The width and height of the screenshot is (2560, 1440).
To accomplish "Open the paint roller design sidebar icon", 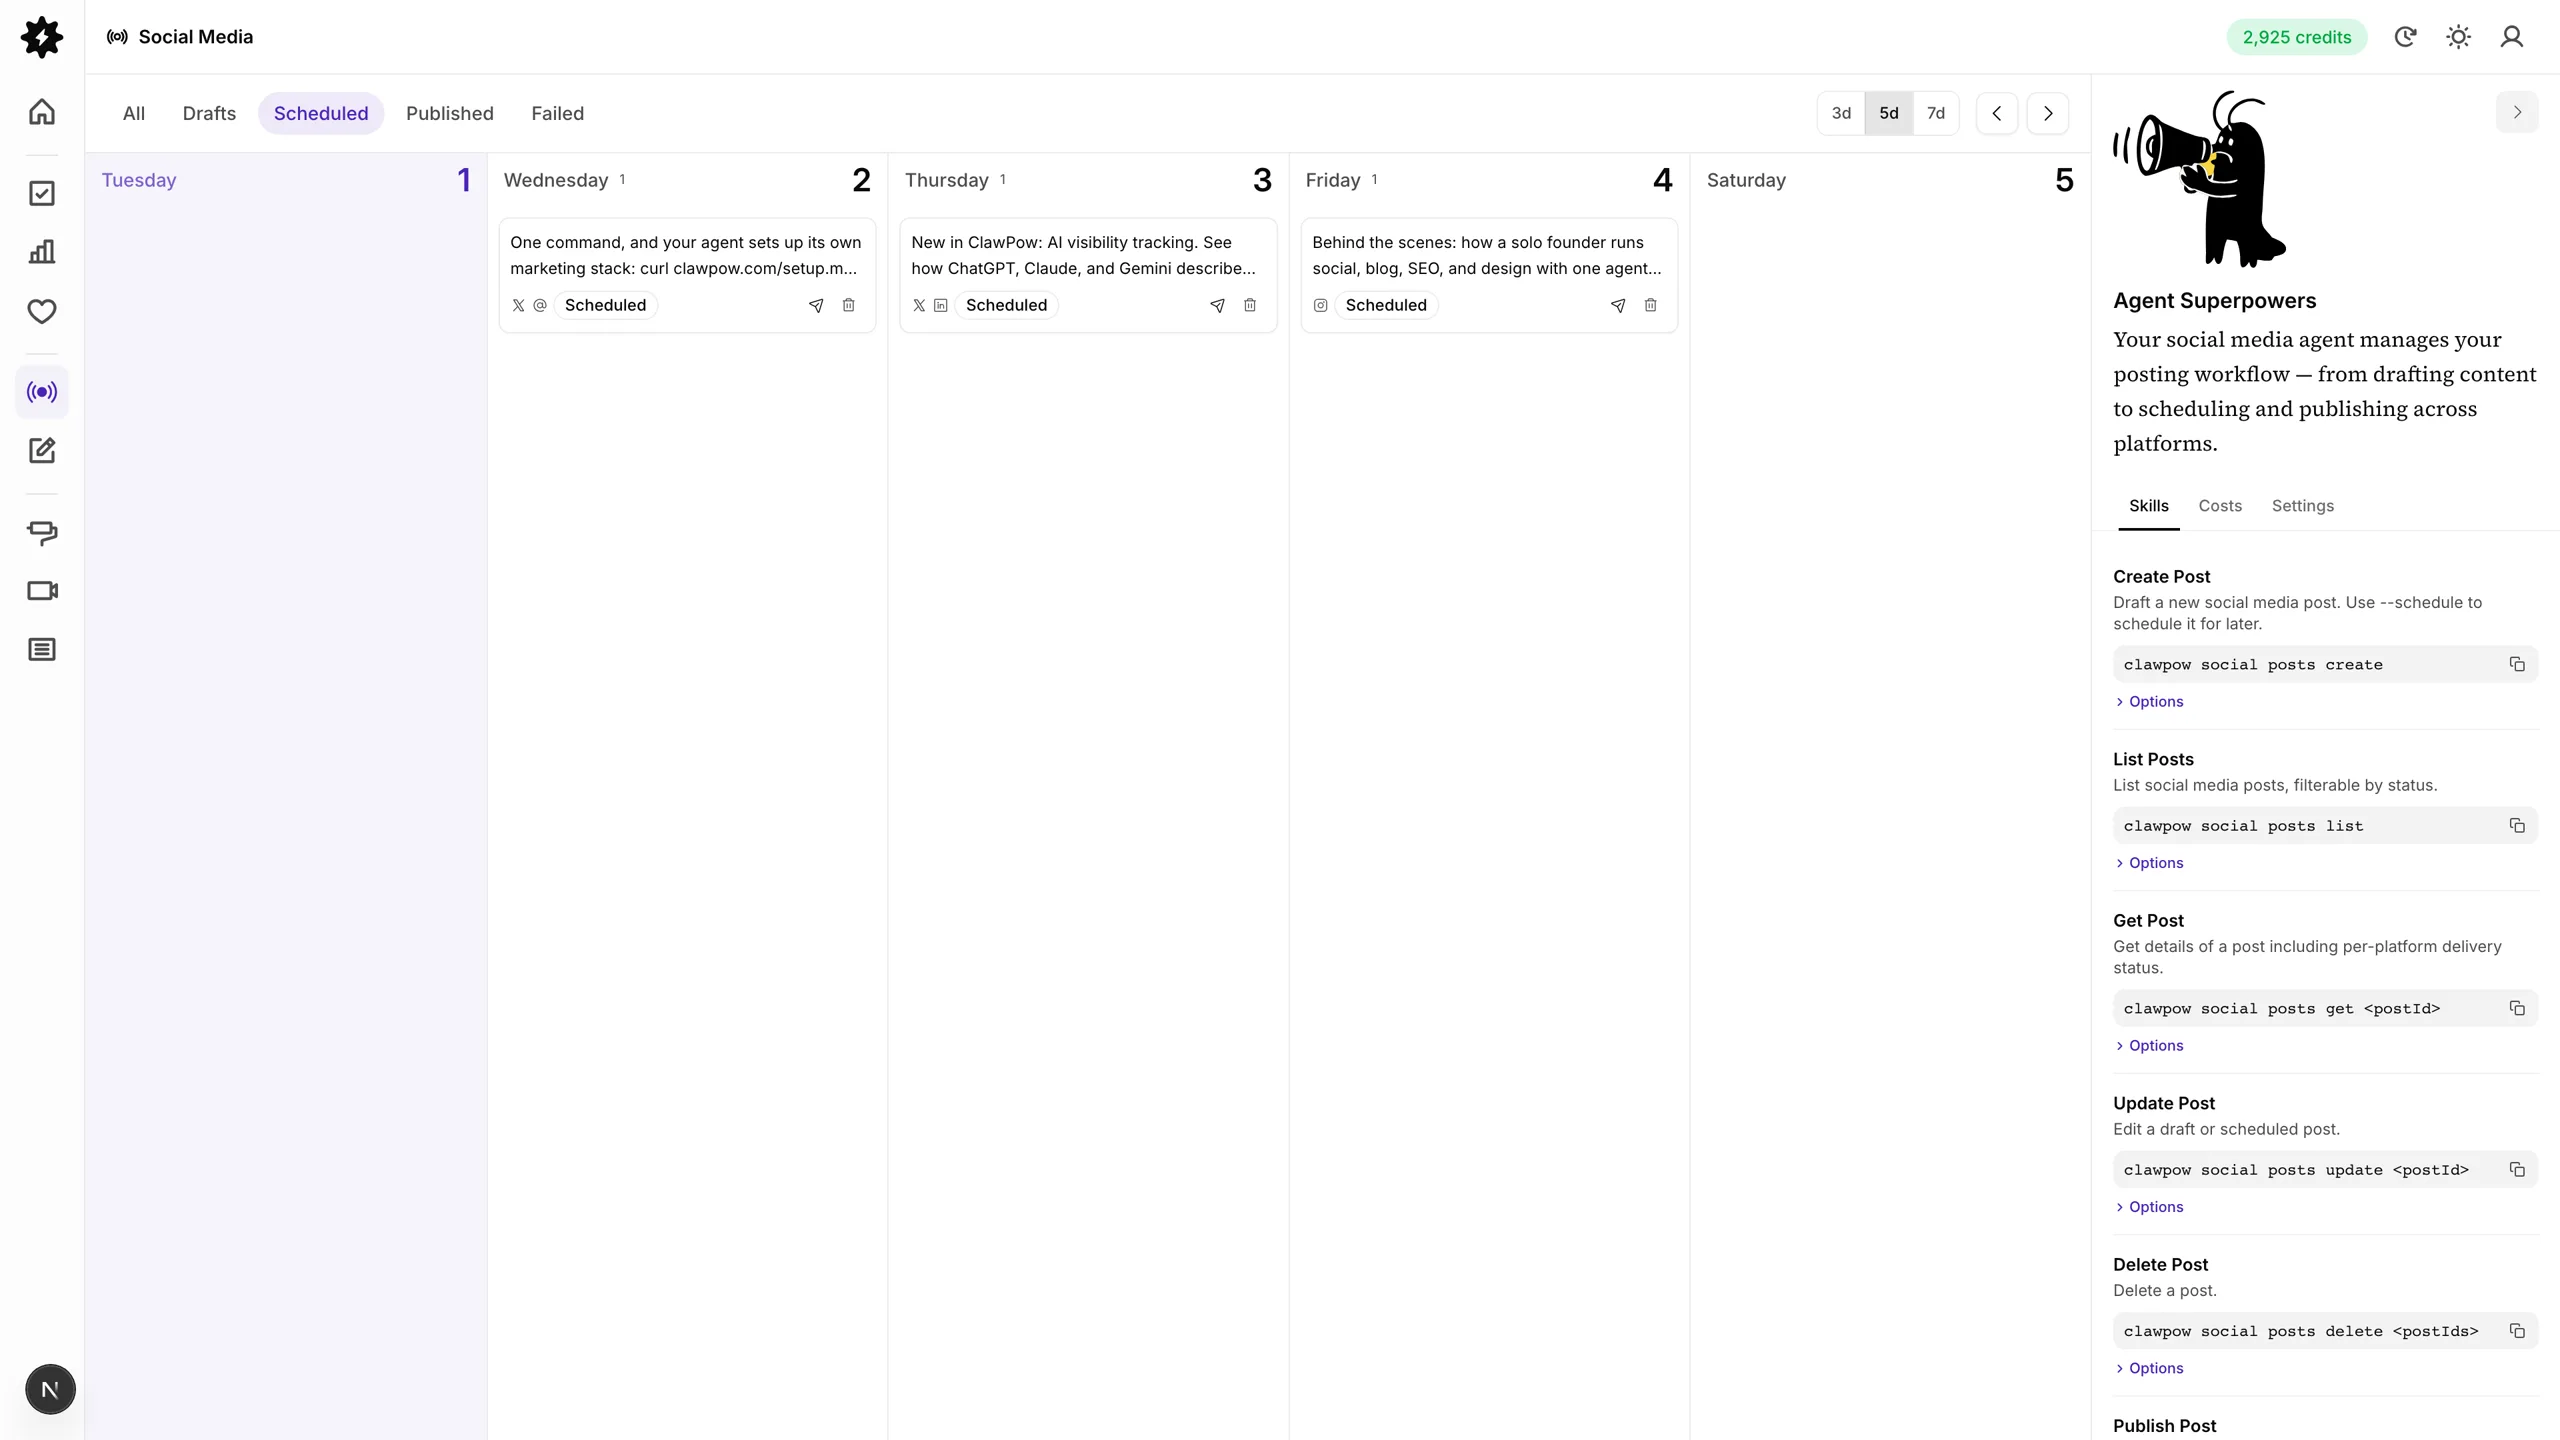I will [42, 532].
